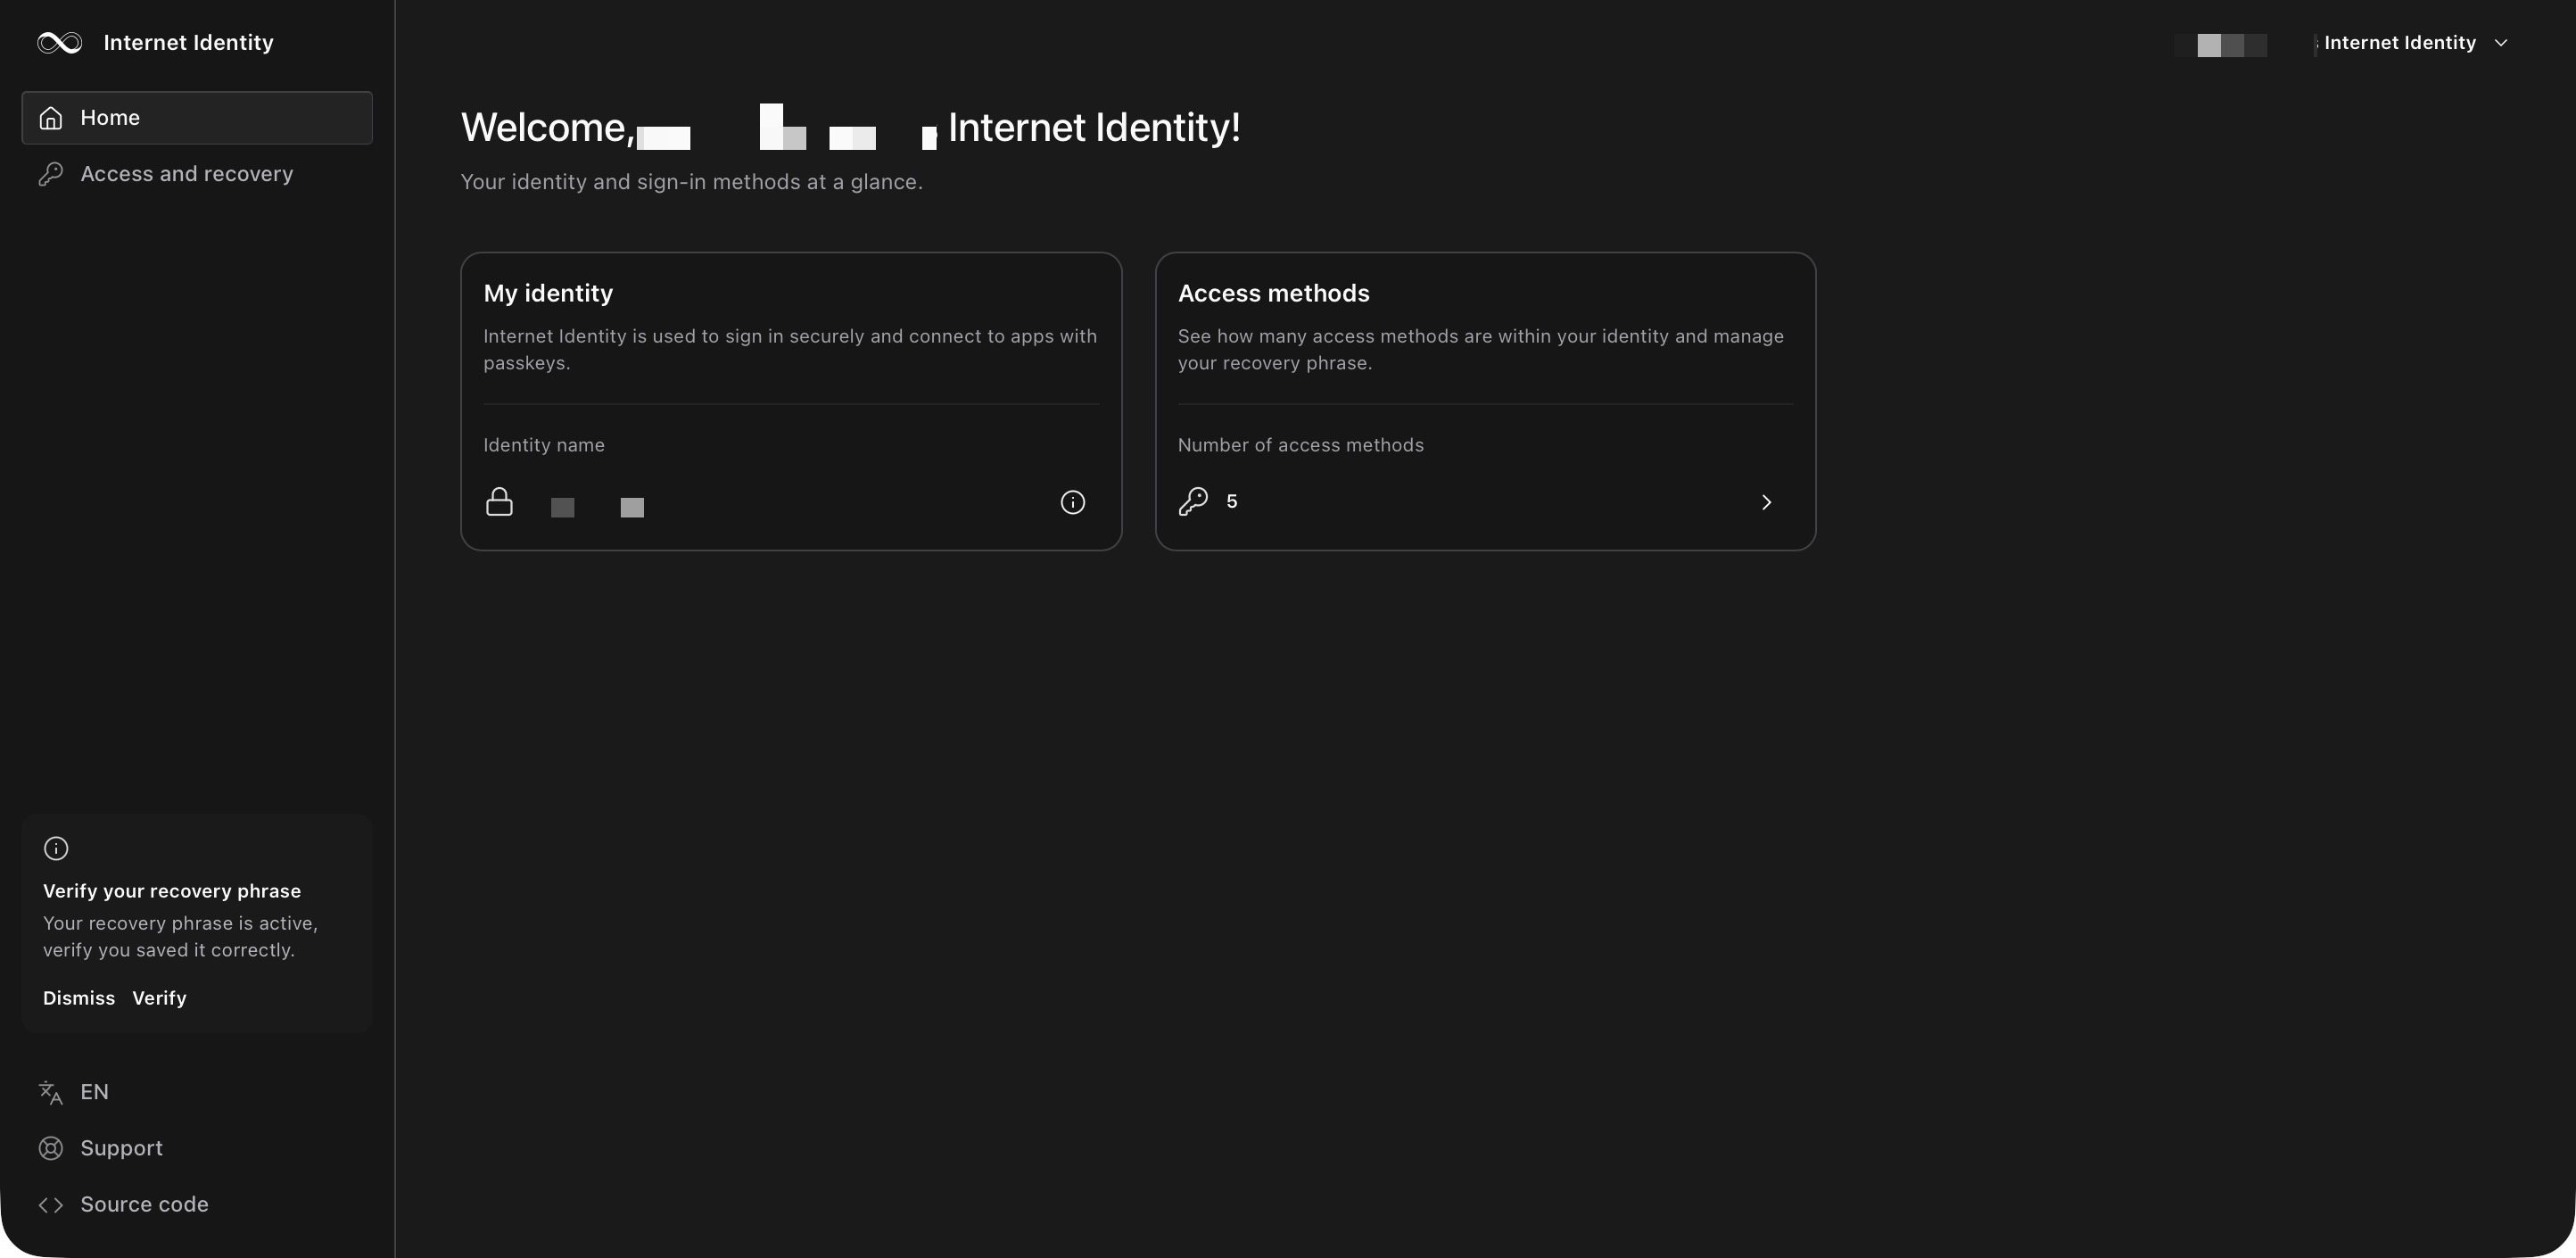This screenshot has height=1258, width=2576.
Task: Click the info icon in My identity card
Action: (x=1072, y=502)
